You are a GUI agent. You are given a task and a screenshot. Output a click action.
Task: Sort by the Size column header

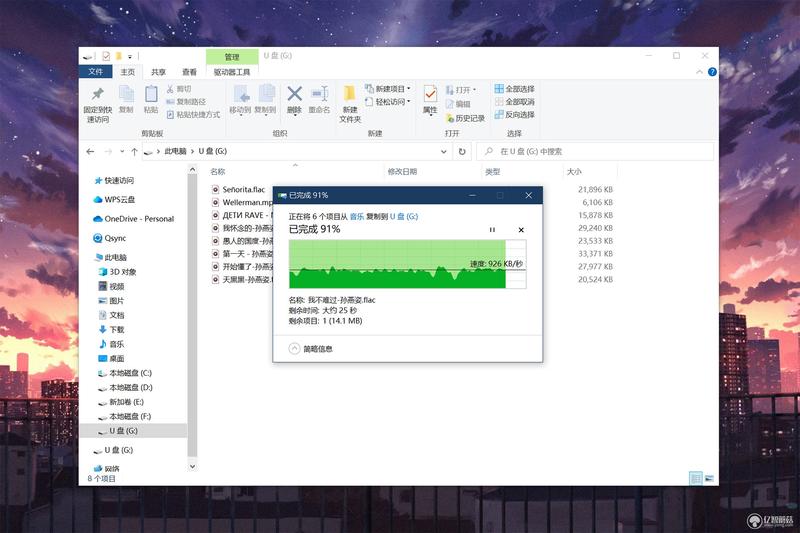pos(574,172)
